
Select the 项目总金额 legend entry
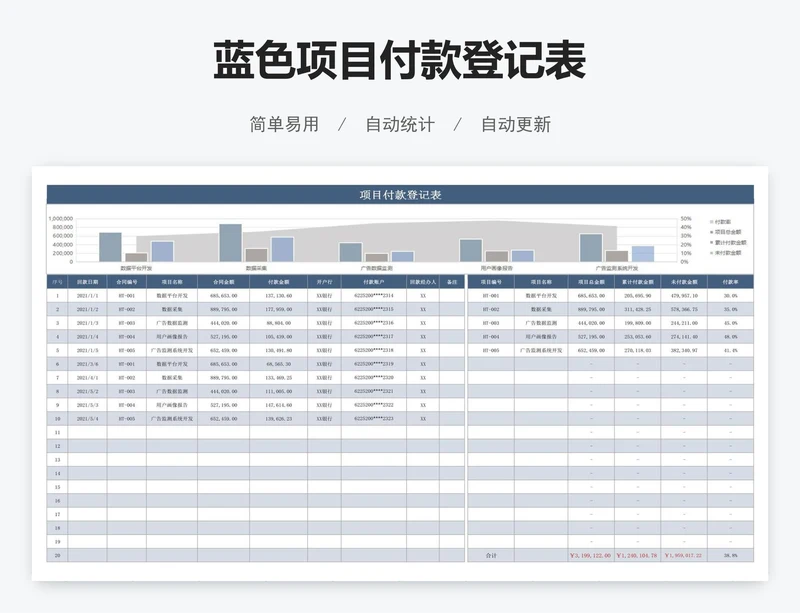(727, 232)
